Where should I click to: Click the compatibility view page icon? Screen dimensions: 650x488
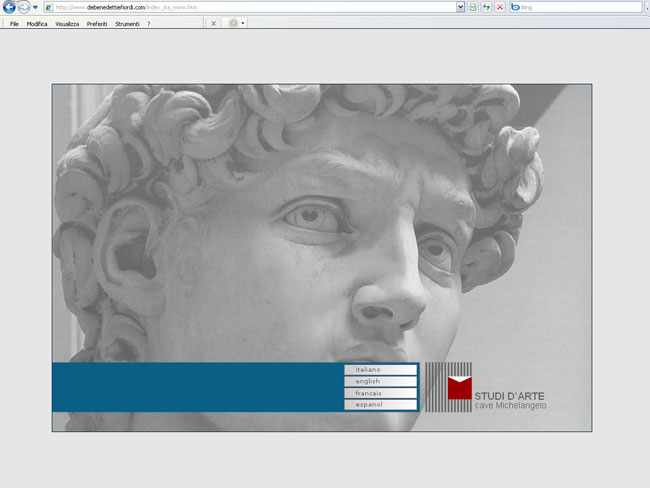473,7
